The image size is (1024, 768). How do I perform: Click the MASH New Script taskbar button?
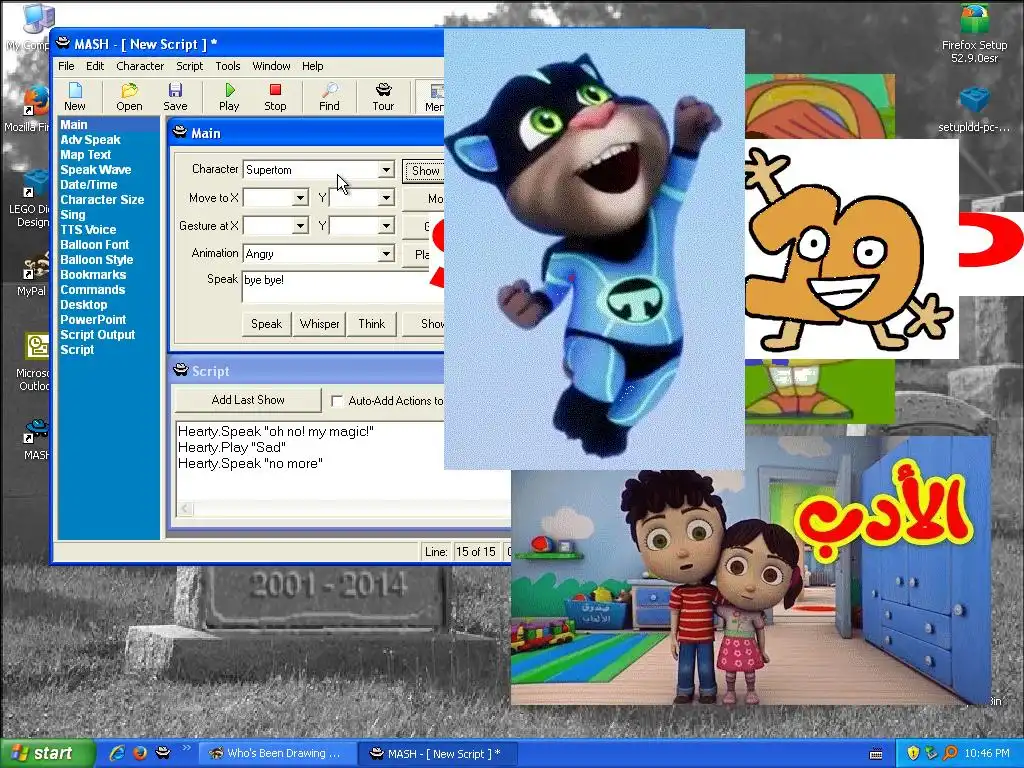[438, 754]
